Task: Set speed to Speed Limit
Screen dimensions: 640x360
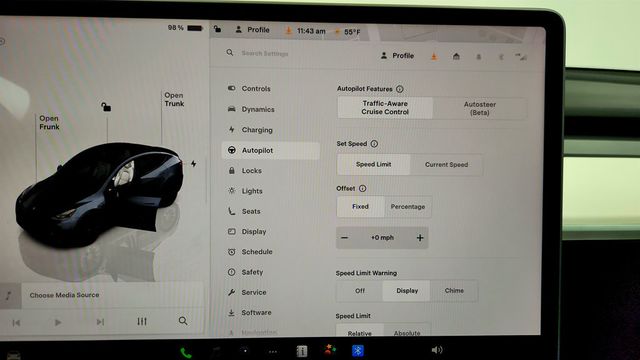Action: [373, 164]
